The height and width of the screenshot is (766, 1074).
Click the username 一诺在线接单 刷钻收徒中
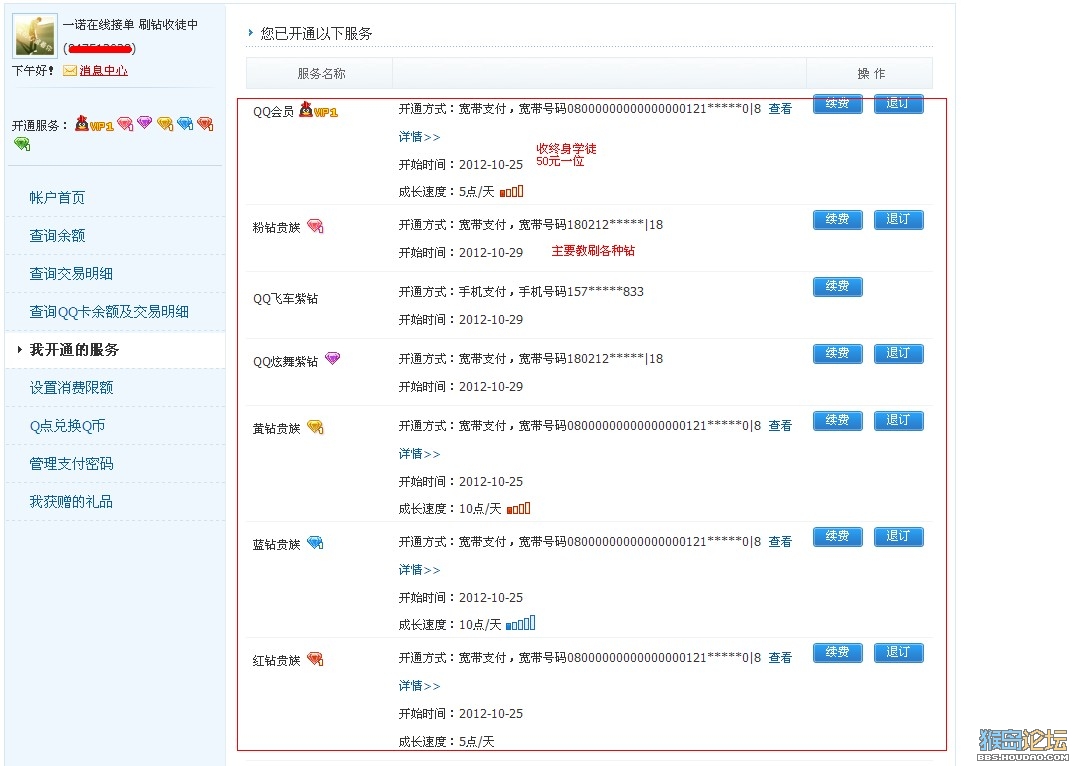click(x=130, y=25)
